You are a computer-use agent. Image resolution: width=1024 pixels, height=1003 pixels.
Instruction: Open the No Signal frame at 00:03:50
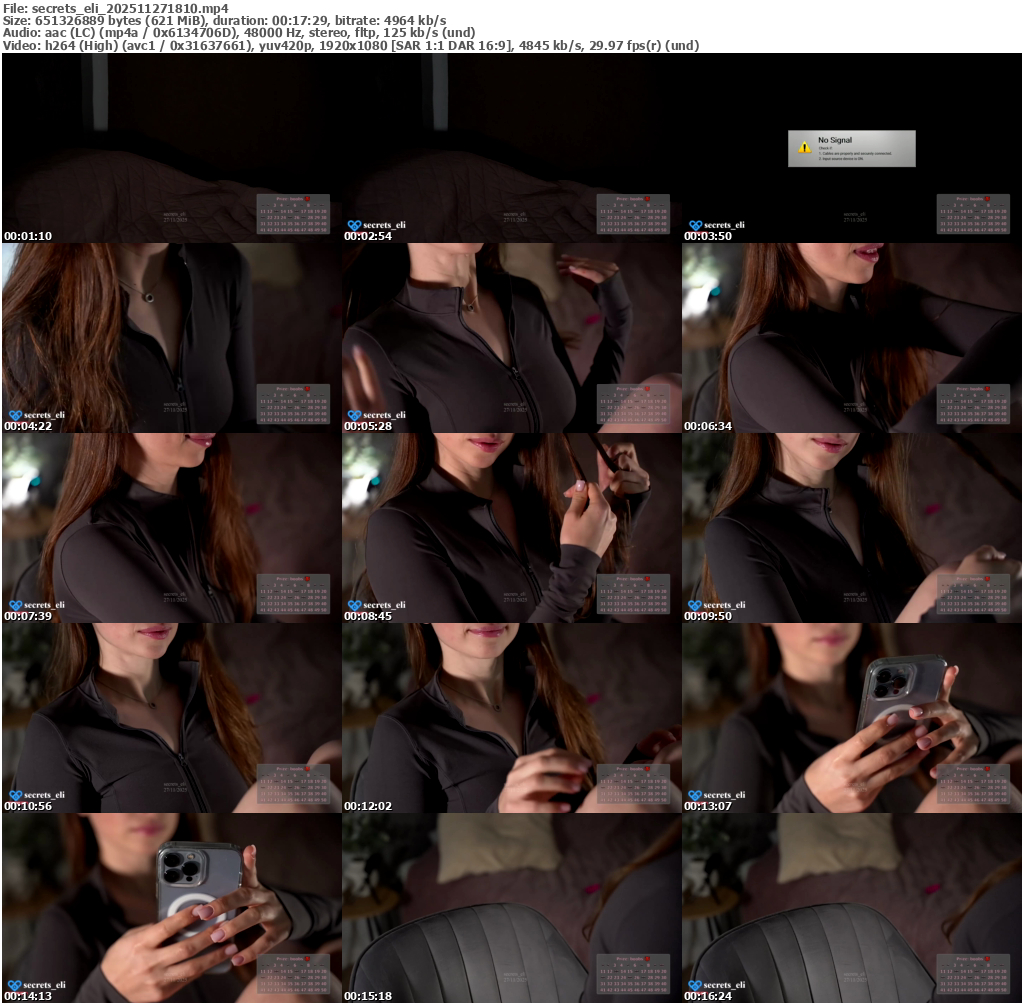852,148
